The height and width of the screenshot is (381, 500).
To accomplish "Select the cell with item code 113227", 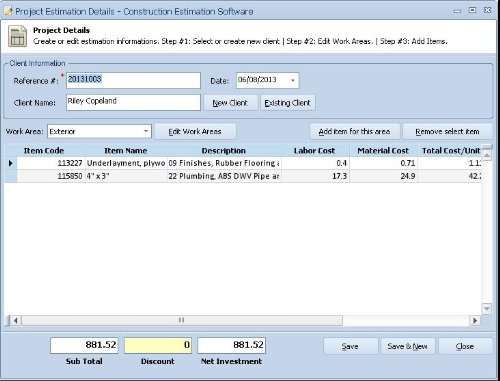I will (51, 163).
